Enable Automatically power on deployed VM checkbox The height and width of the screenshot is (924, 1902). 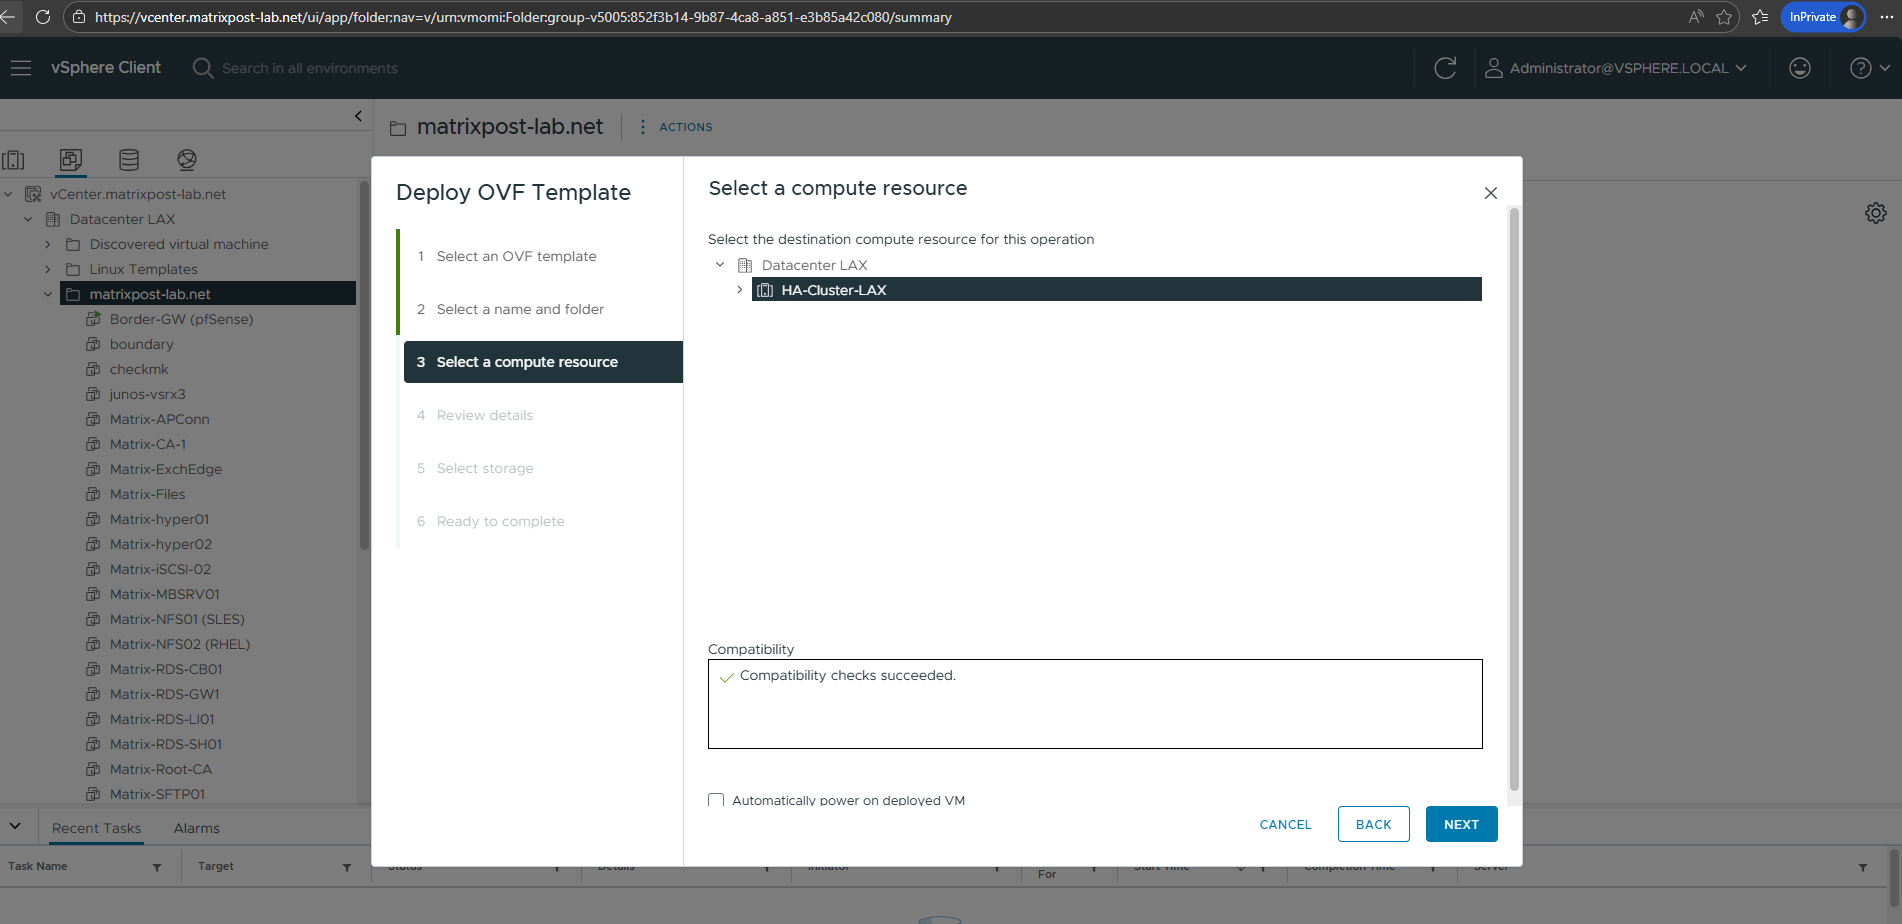[x=716, y=800]
